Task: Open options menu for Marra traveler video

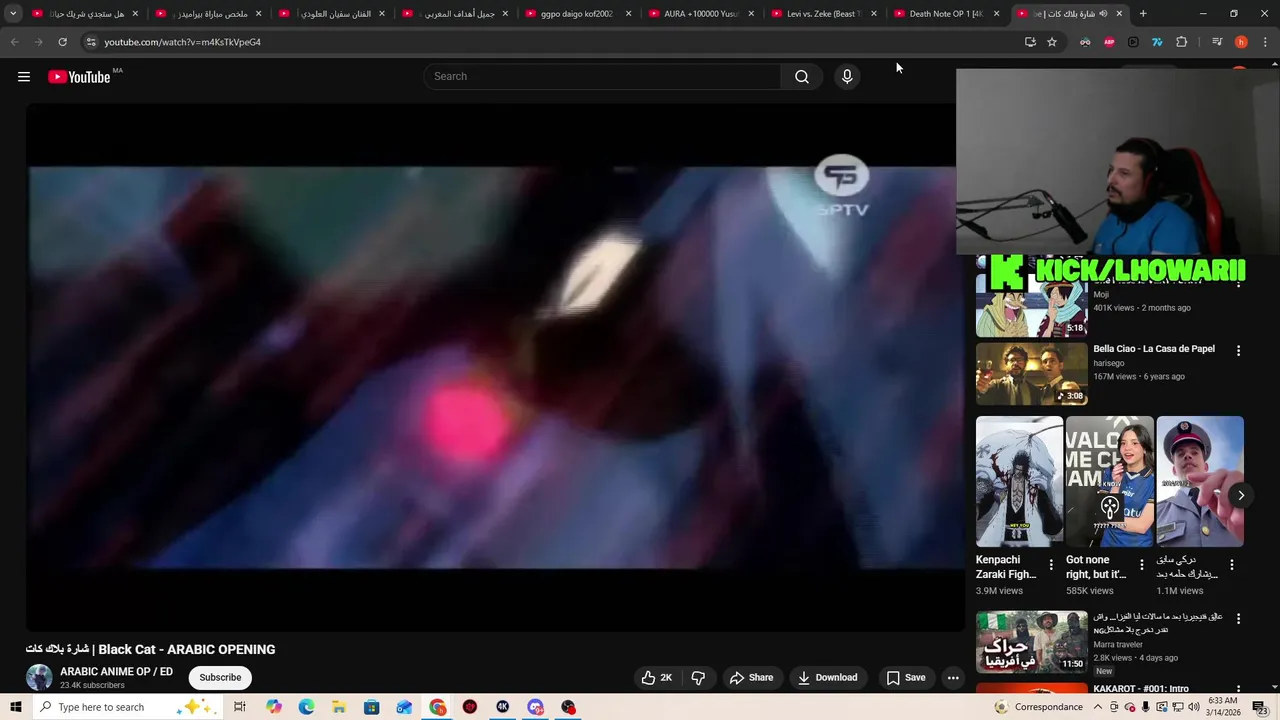Action: pyautogui.click(x=1238, y=619)
